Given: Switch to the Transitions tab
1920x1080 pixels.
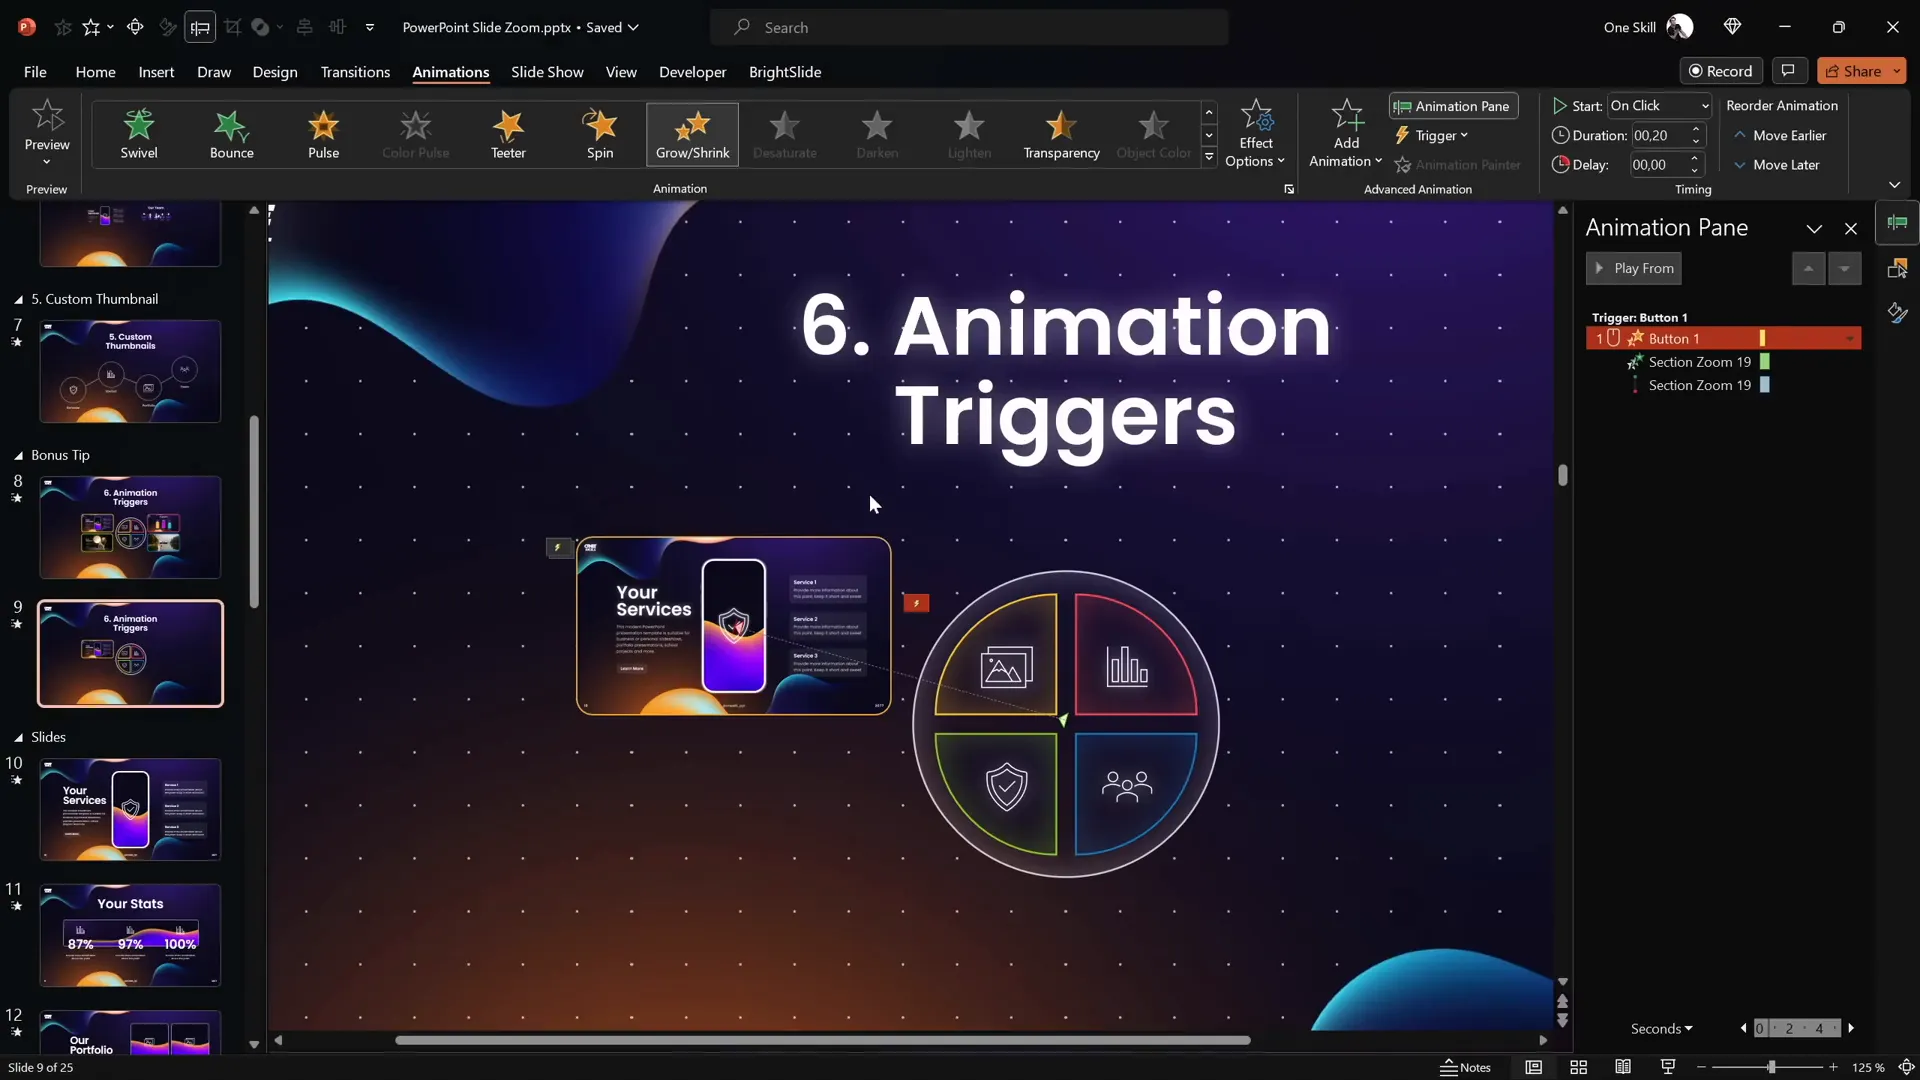Looking at the screenshot, I should 355,72.
